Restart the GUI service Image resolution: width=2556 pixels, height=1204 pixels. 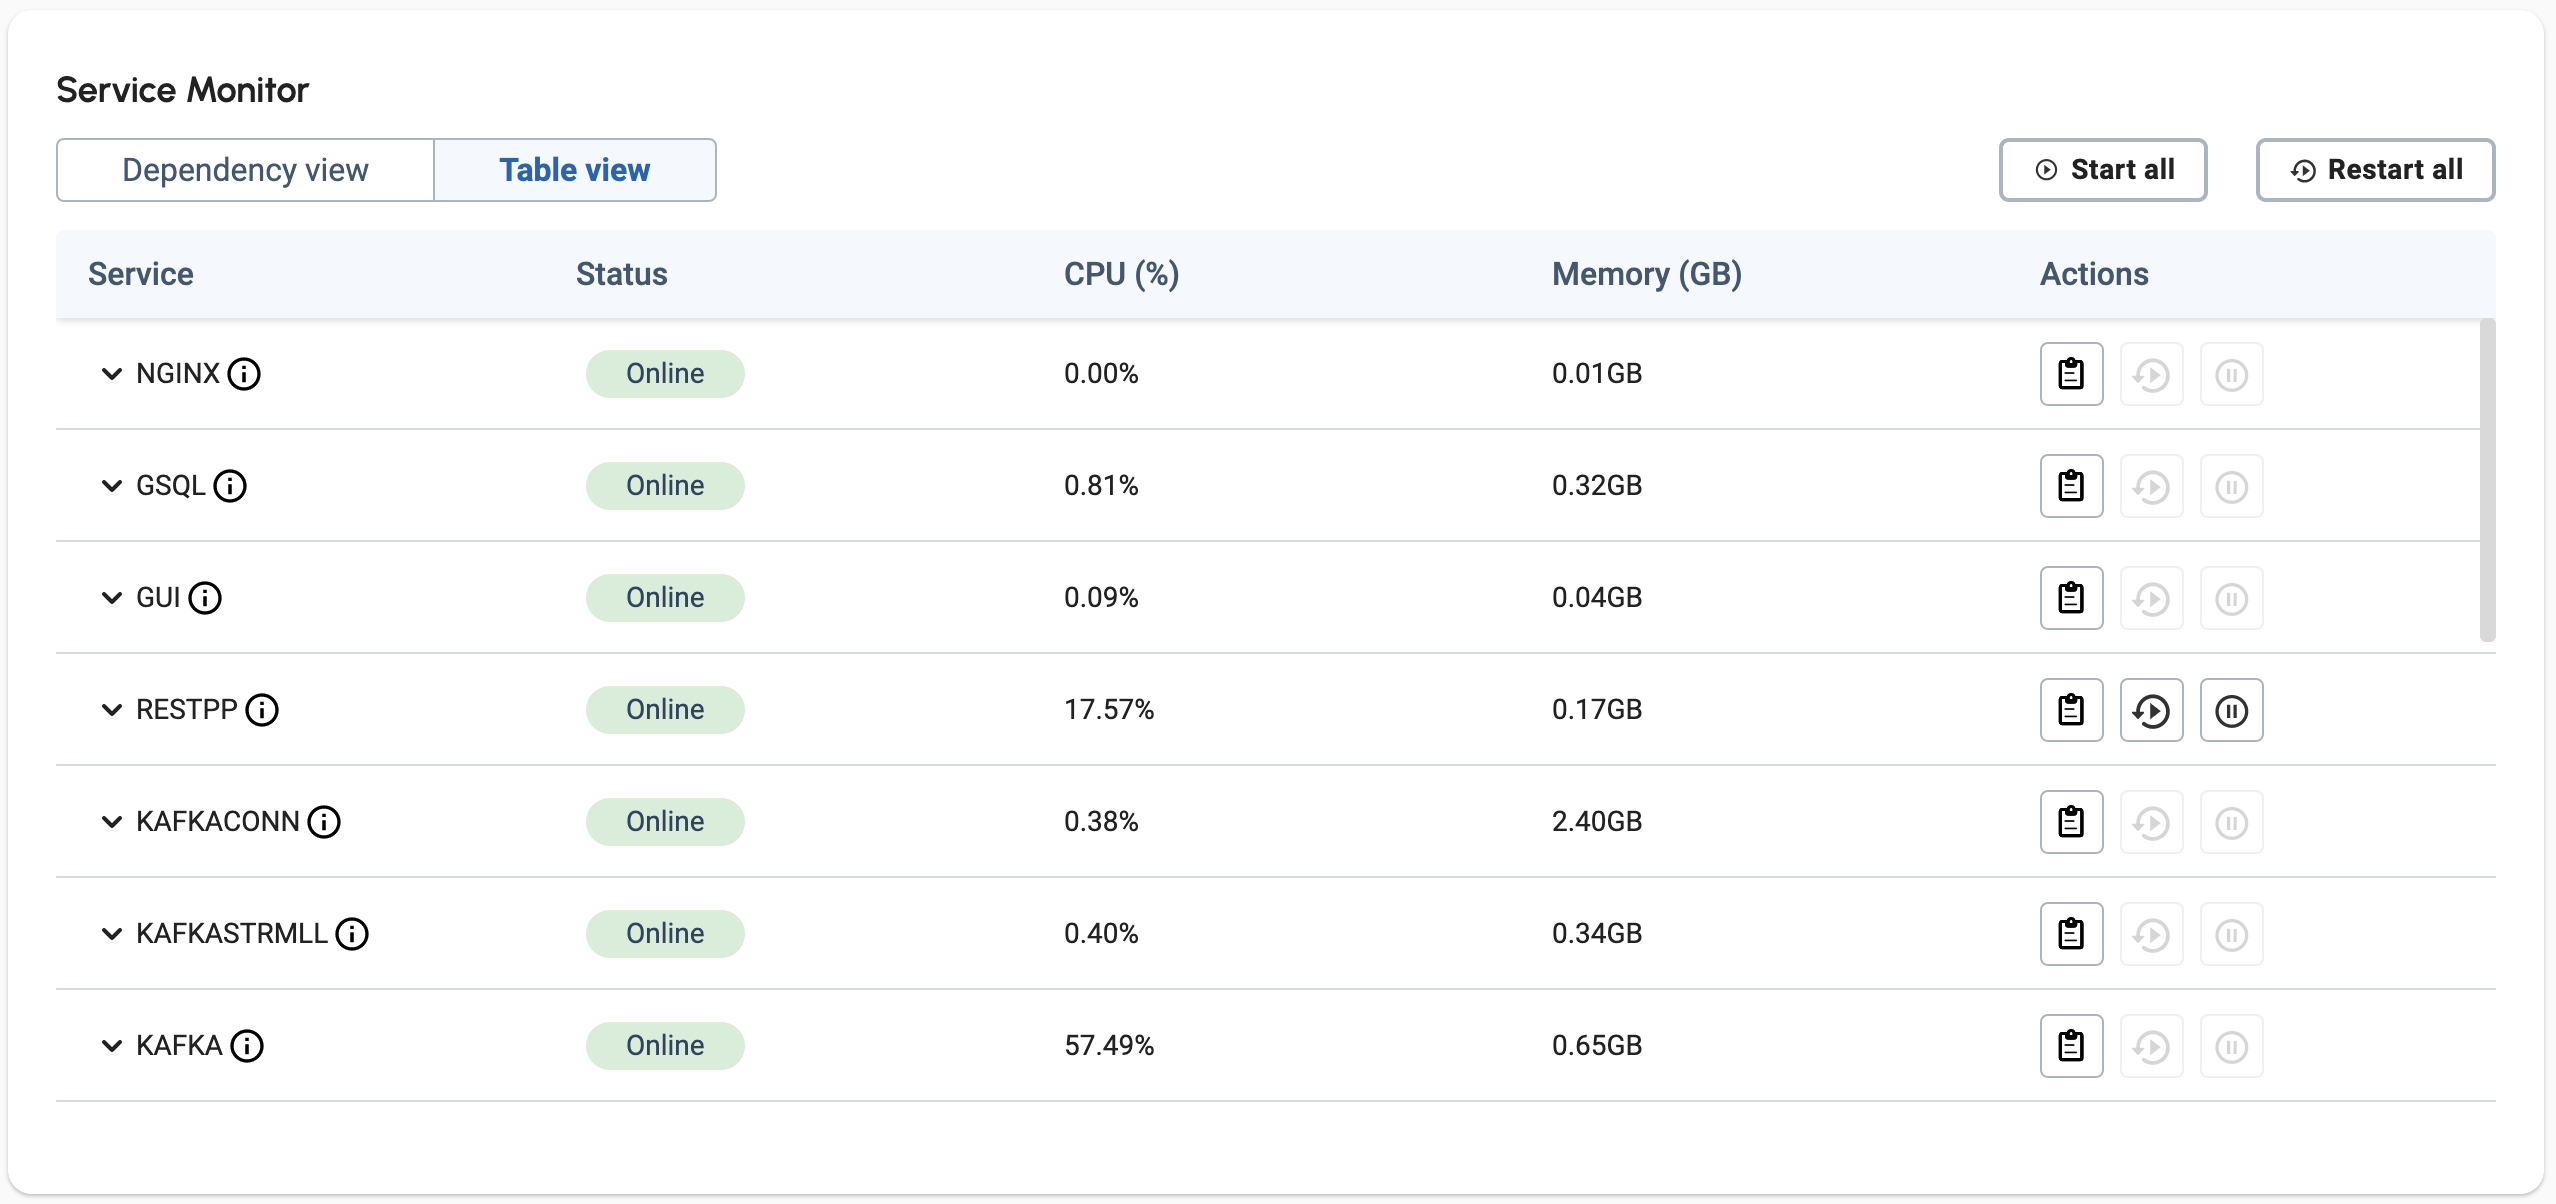2152,597
